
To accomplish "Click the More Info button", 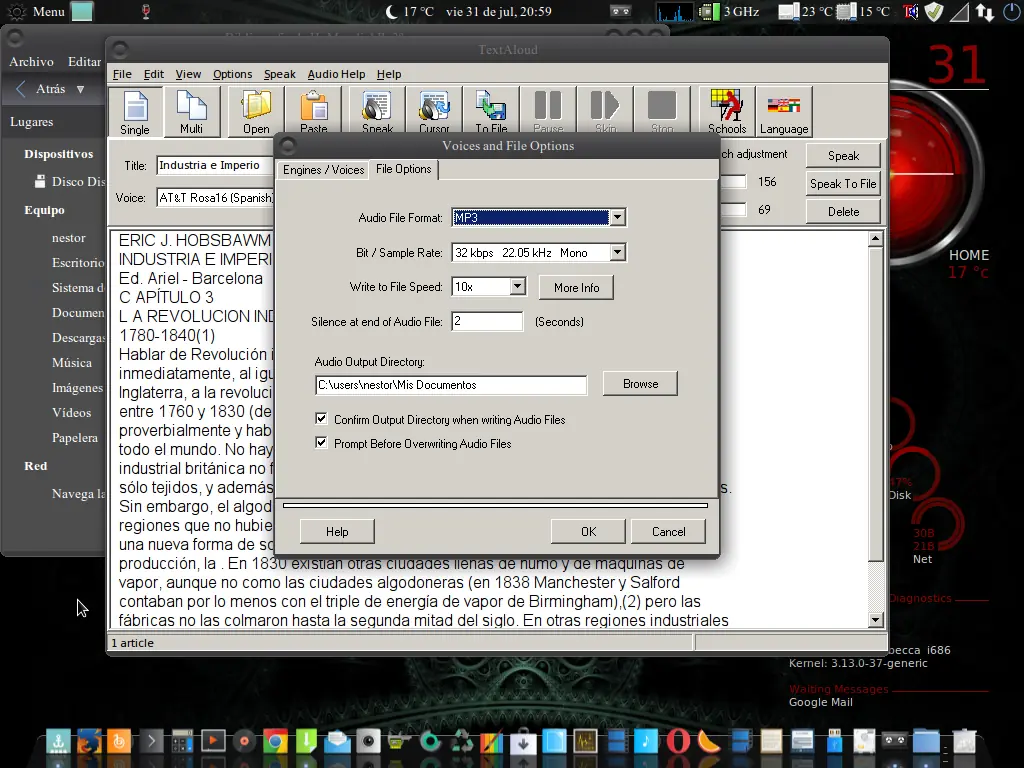I will [576, 287].
